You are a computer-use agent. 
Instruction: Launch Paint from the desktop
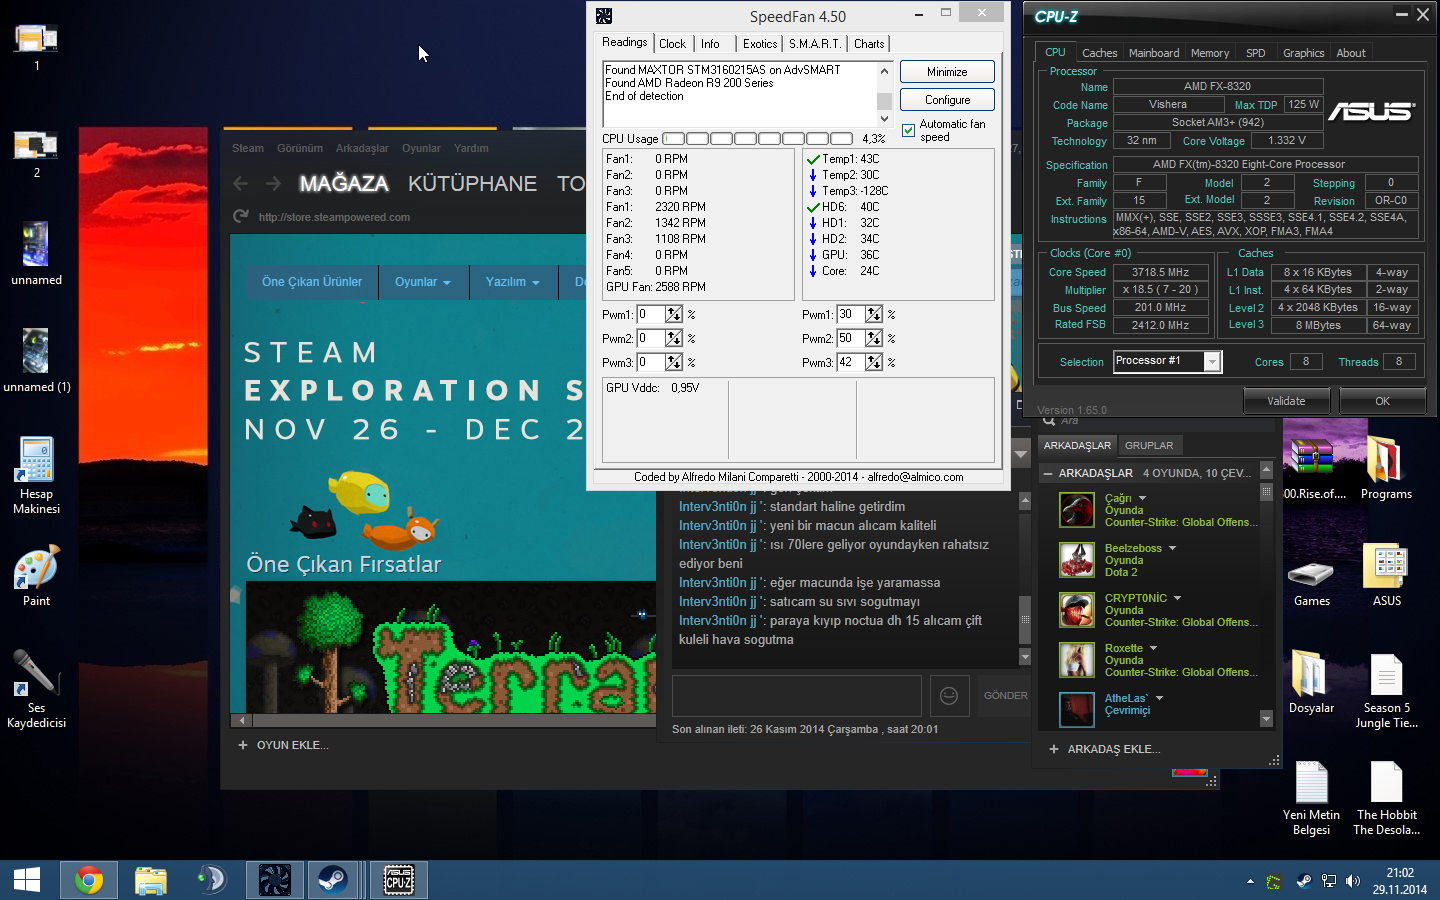pos(36,576)
